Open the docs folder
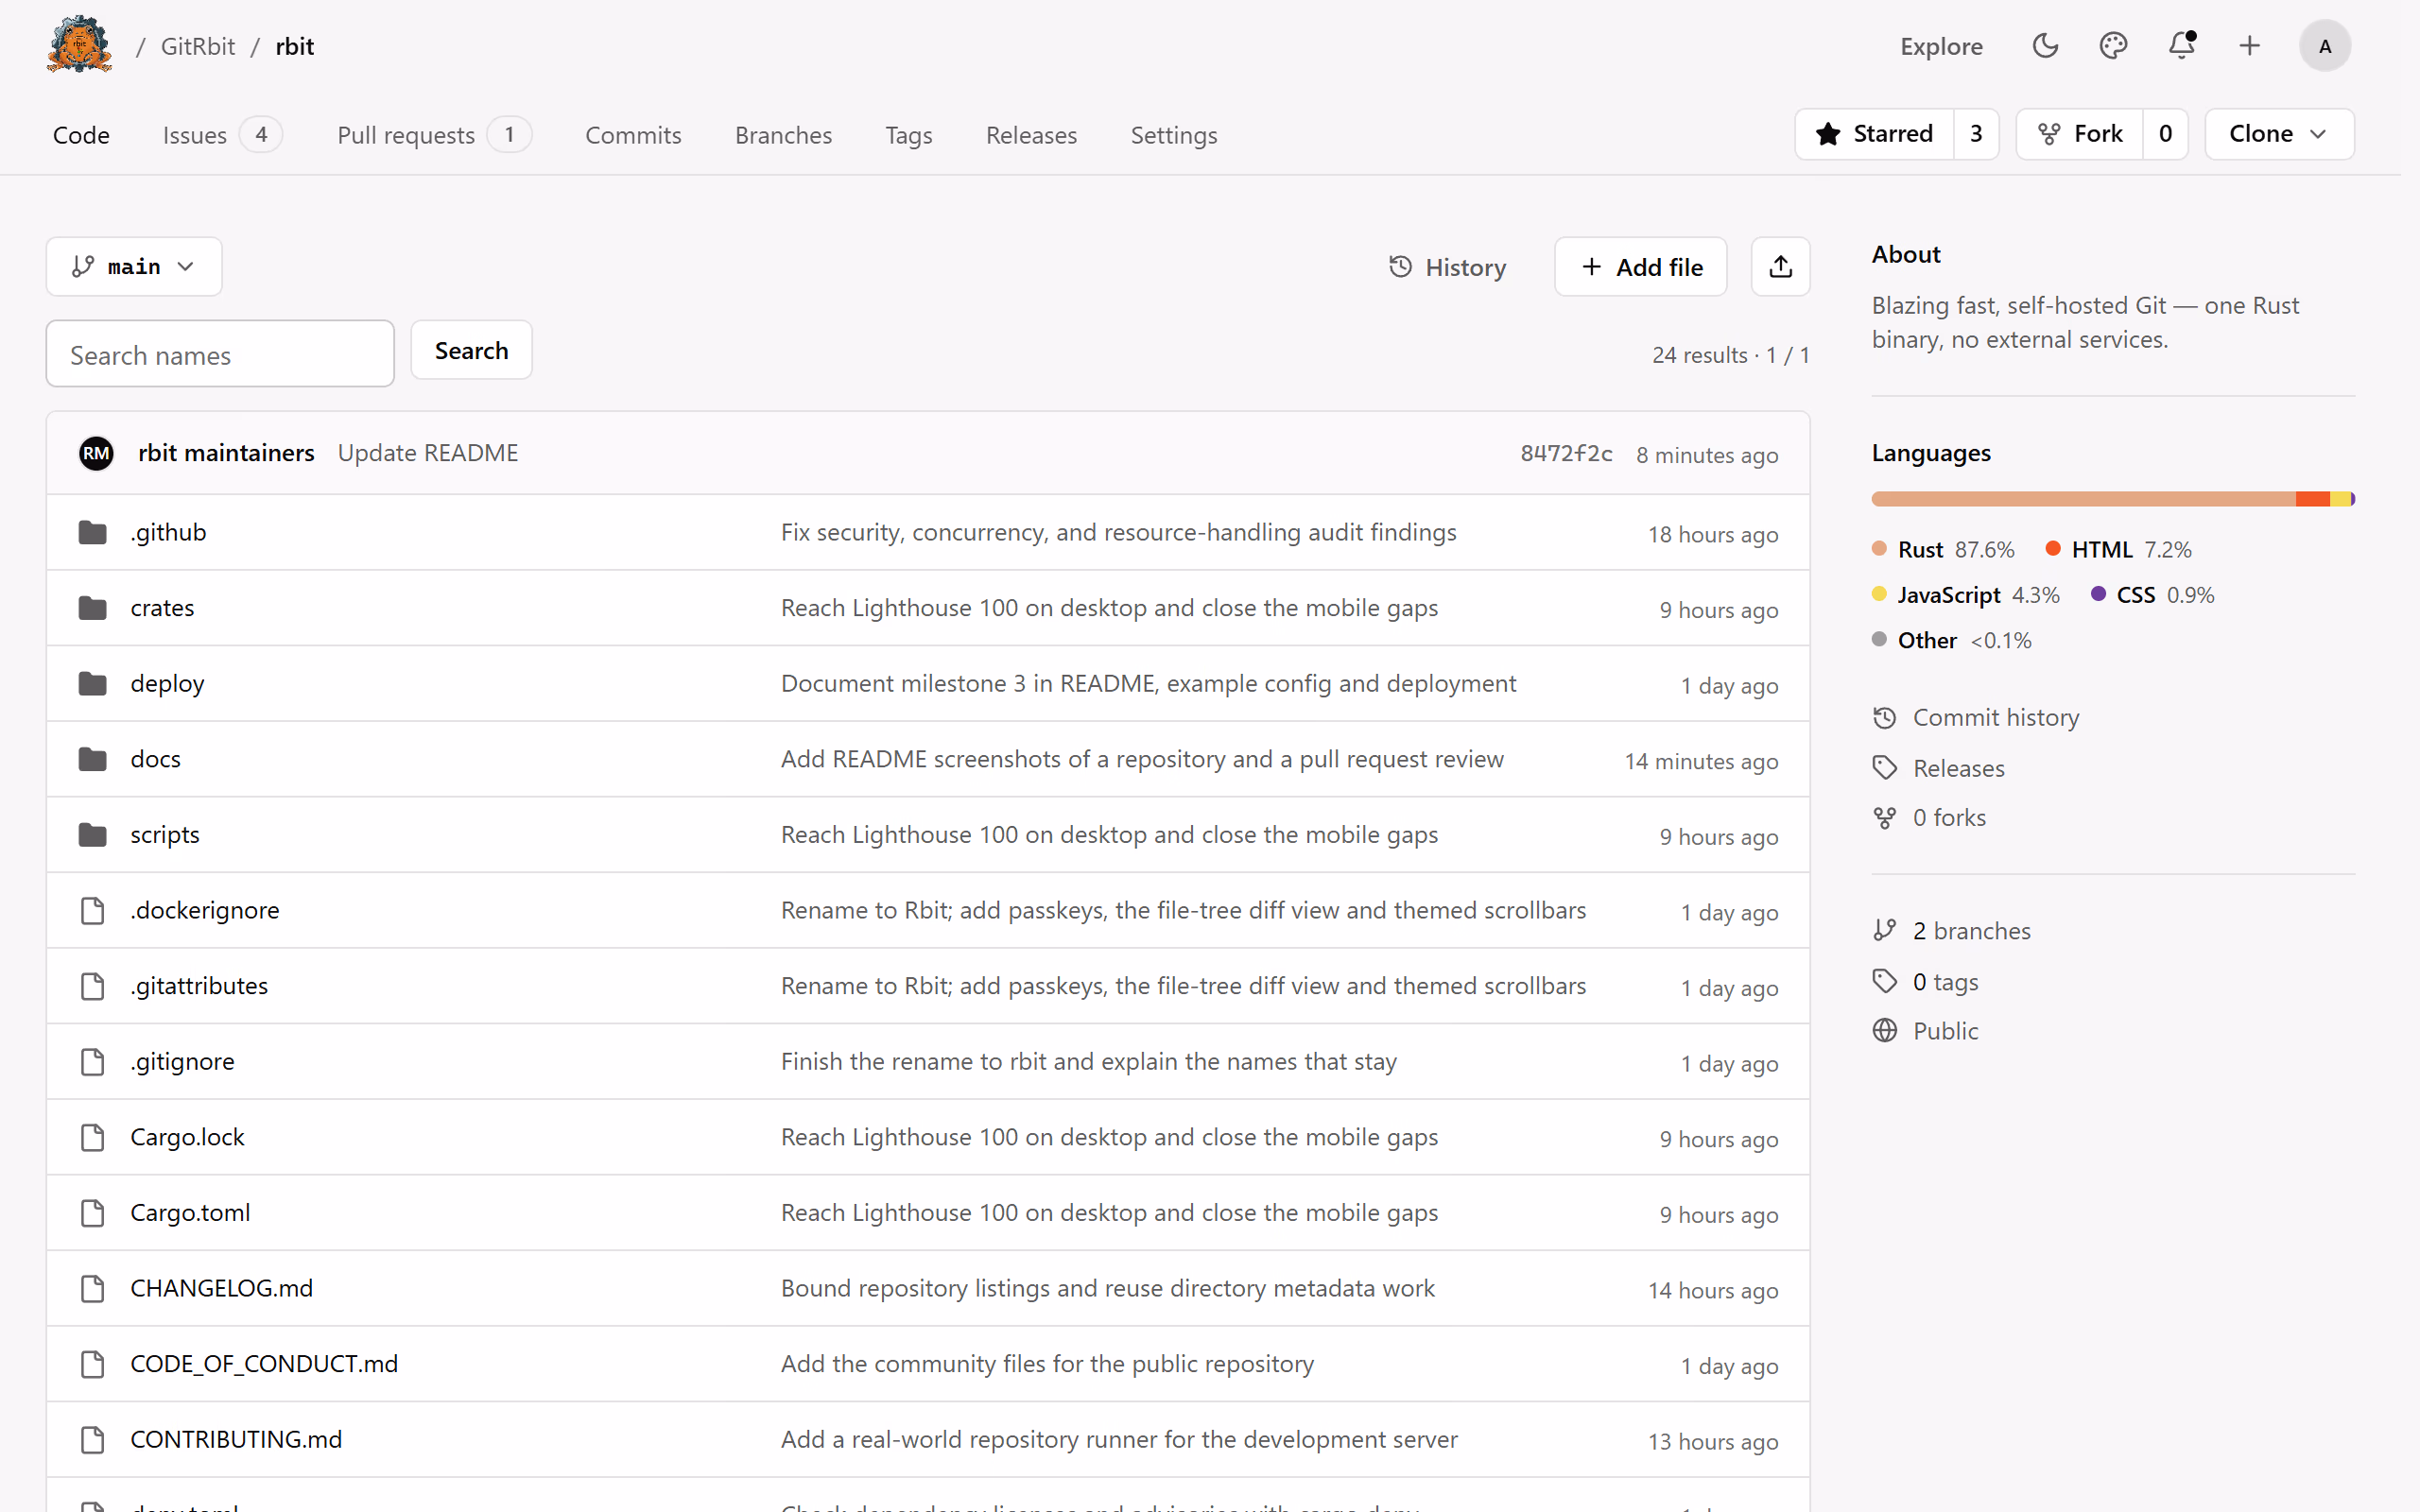Viewport: 2420px width, 1512px height. [x=155, y=759]
